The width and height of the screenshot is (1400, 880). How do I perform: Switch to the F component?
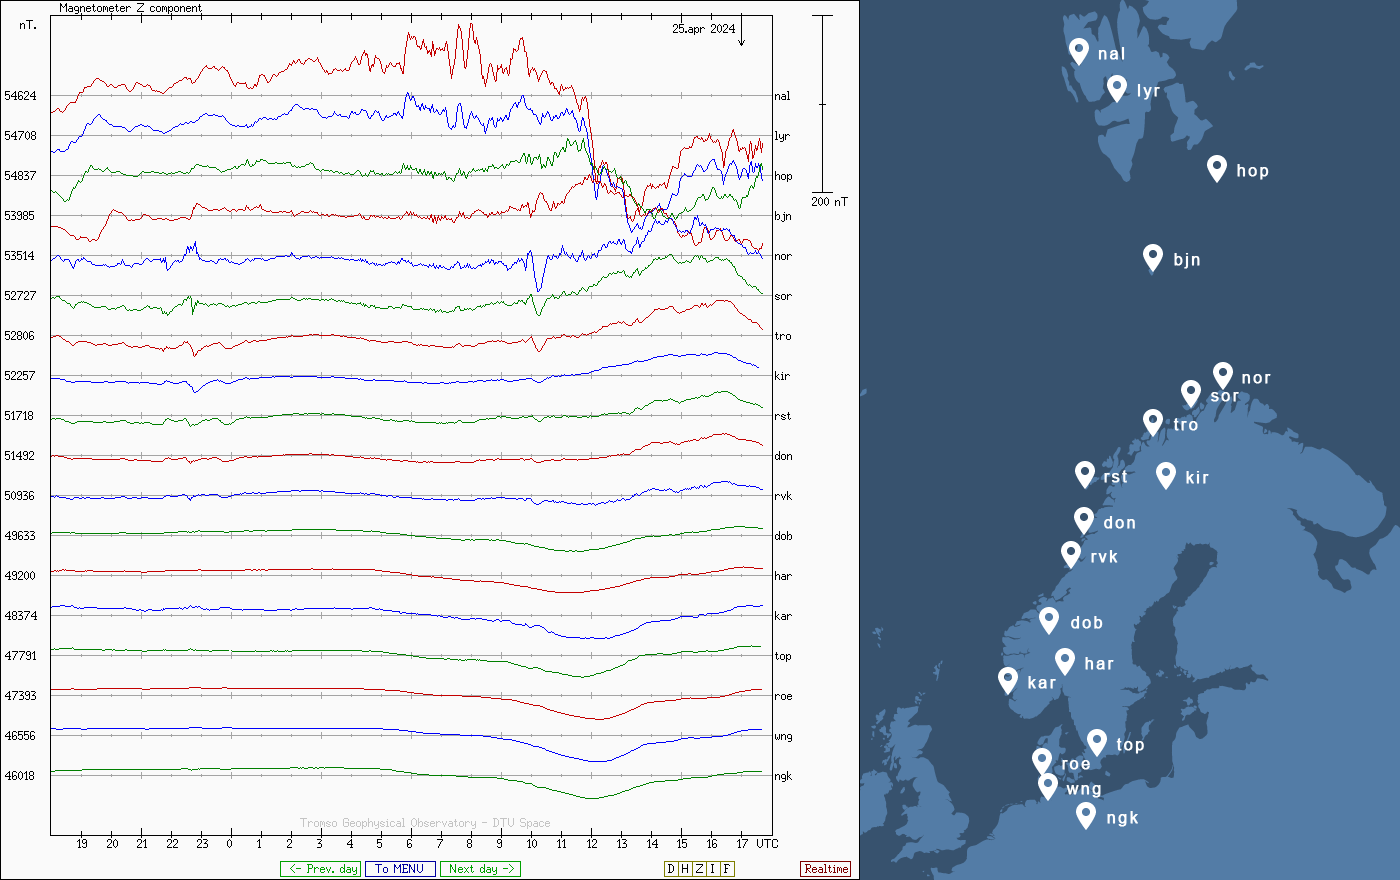click(727, 869)
